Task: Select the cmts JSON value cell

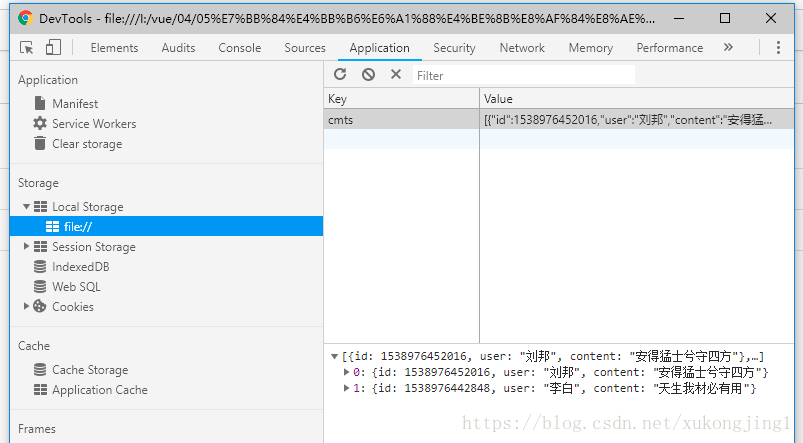Action: pos(637,119)
